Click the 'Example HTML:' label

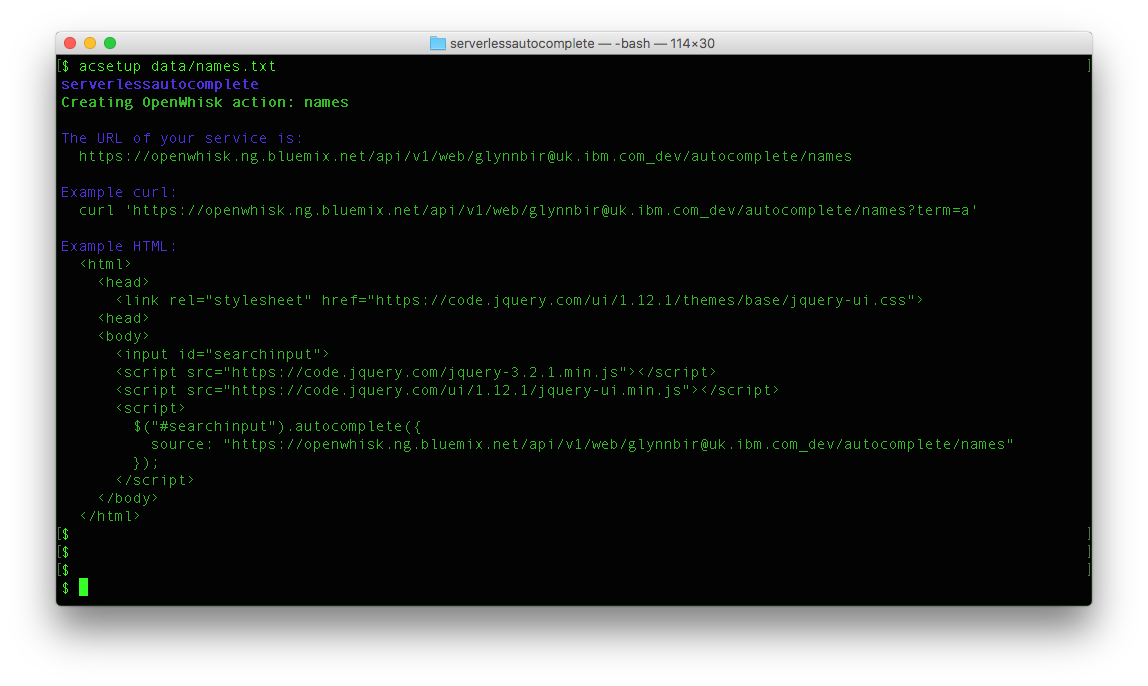(119, 247)
